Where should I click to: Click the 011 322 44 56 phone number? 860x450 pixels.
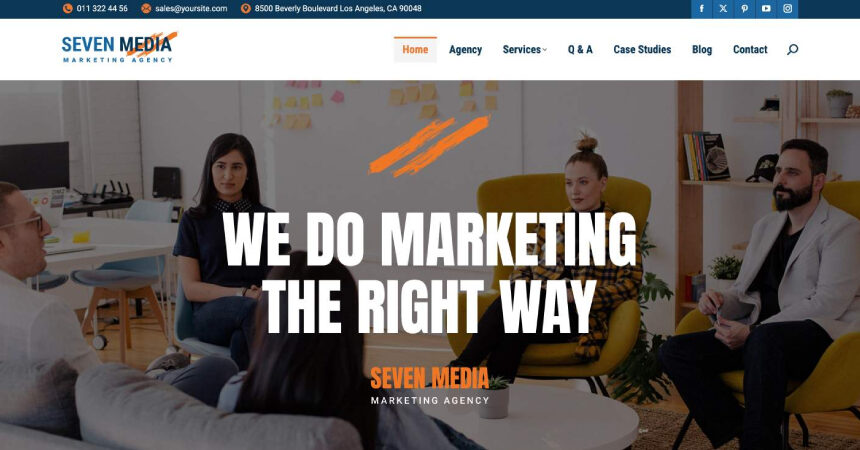point(102,8)
